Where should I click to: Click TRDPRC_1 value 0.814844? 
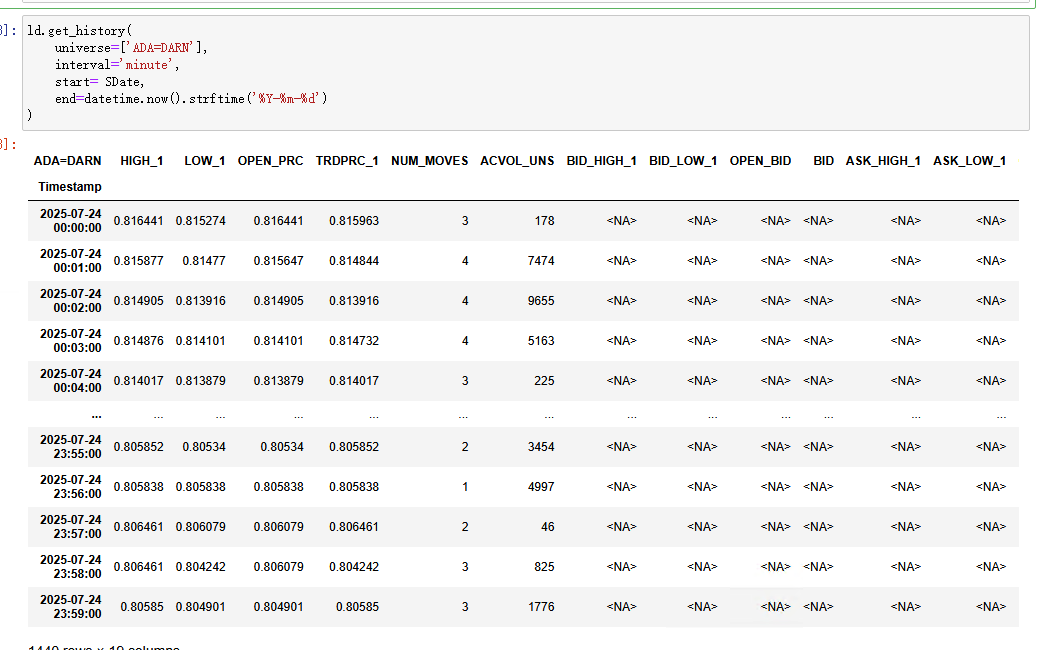354,261
